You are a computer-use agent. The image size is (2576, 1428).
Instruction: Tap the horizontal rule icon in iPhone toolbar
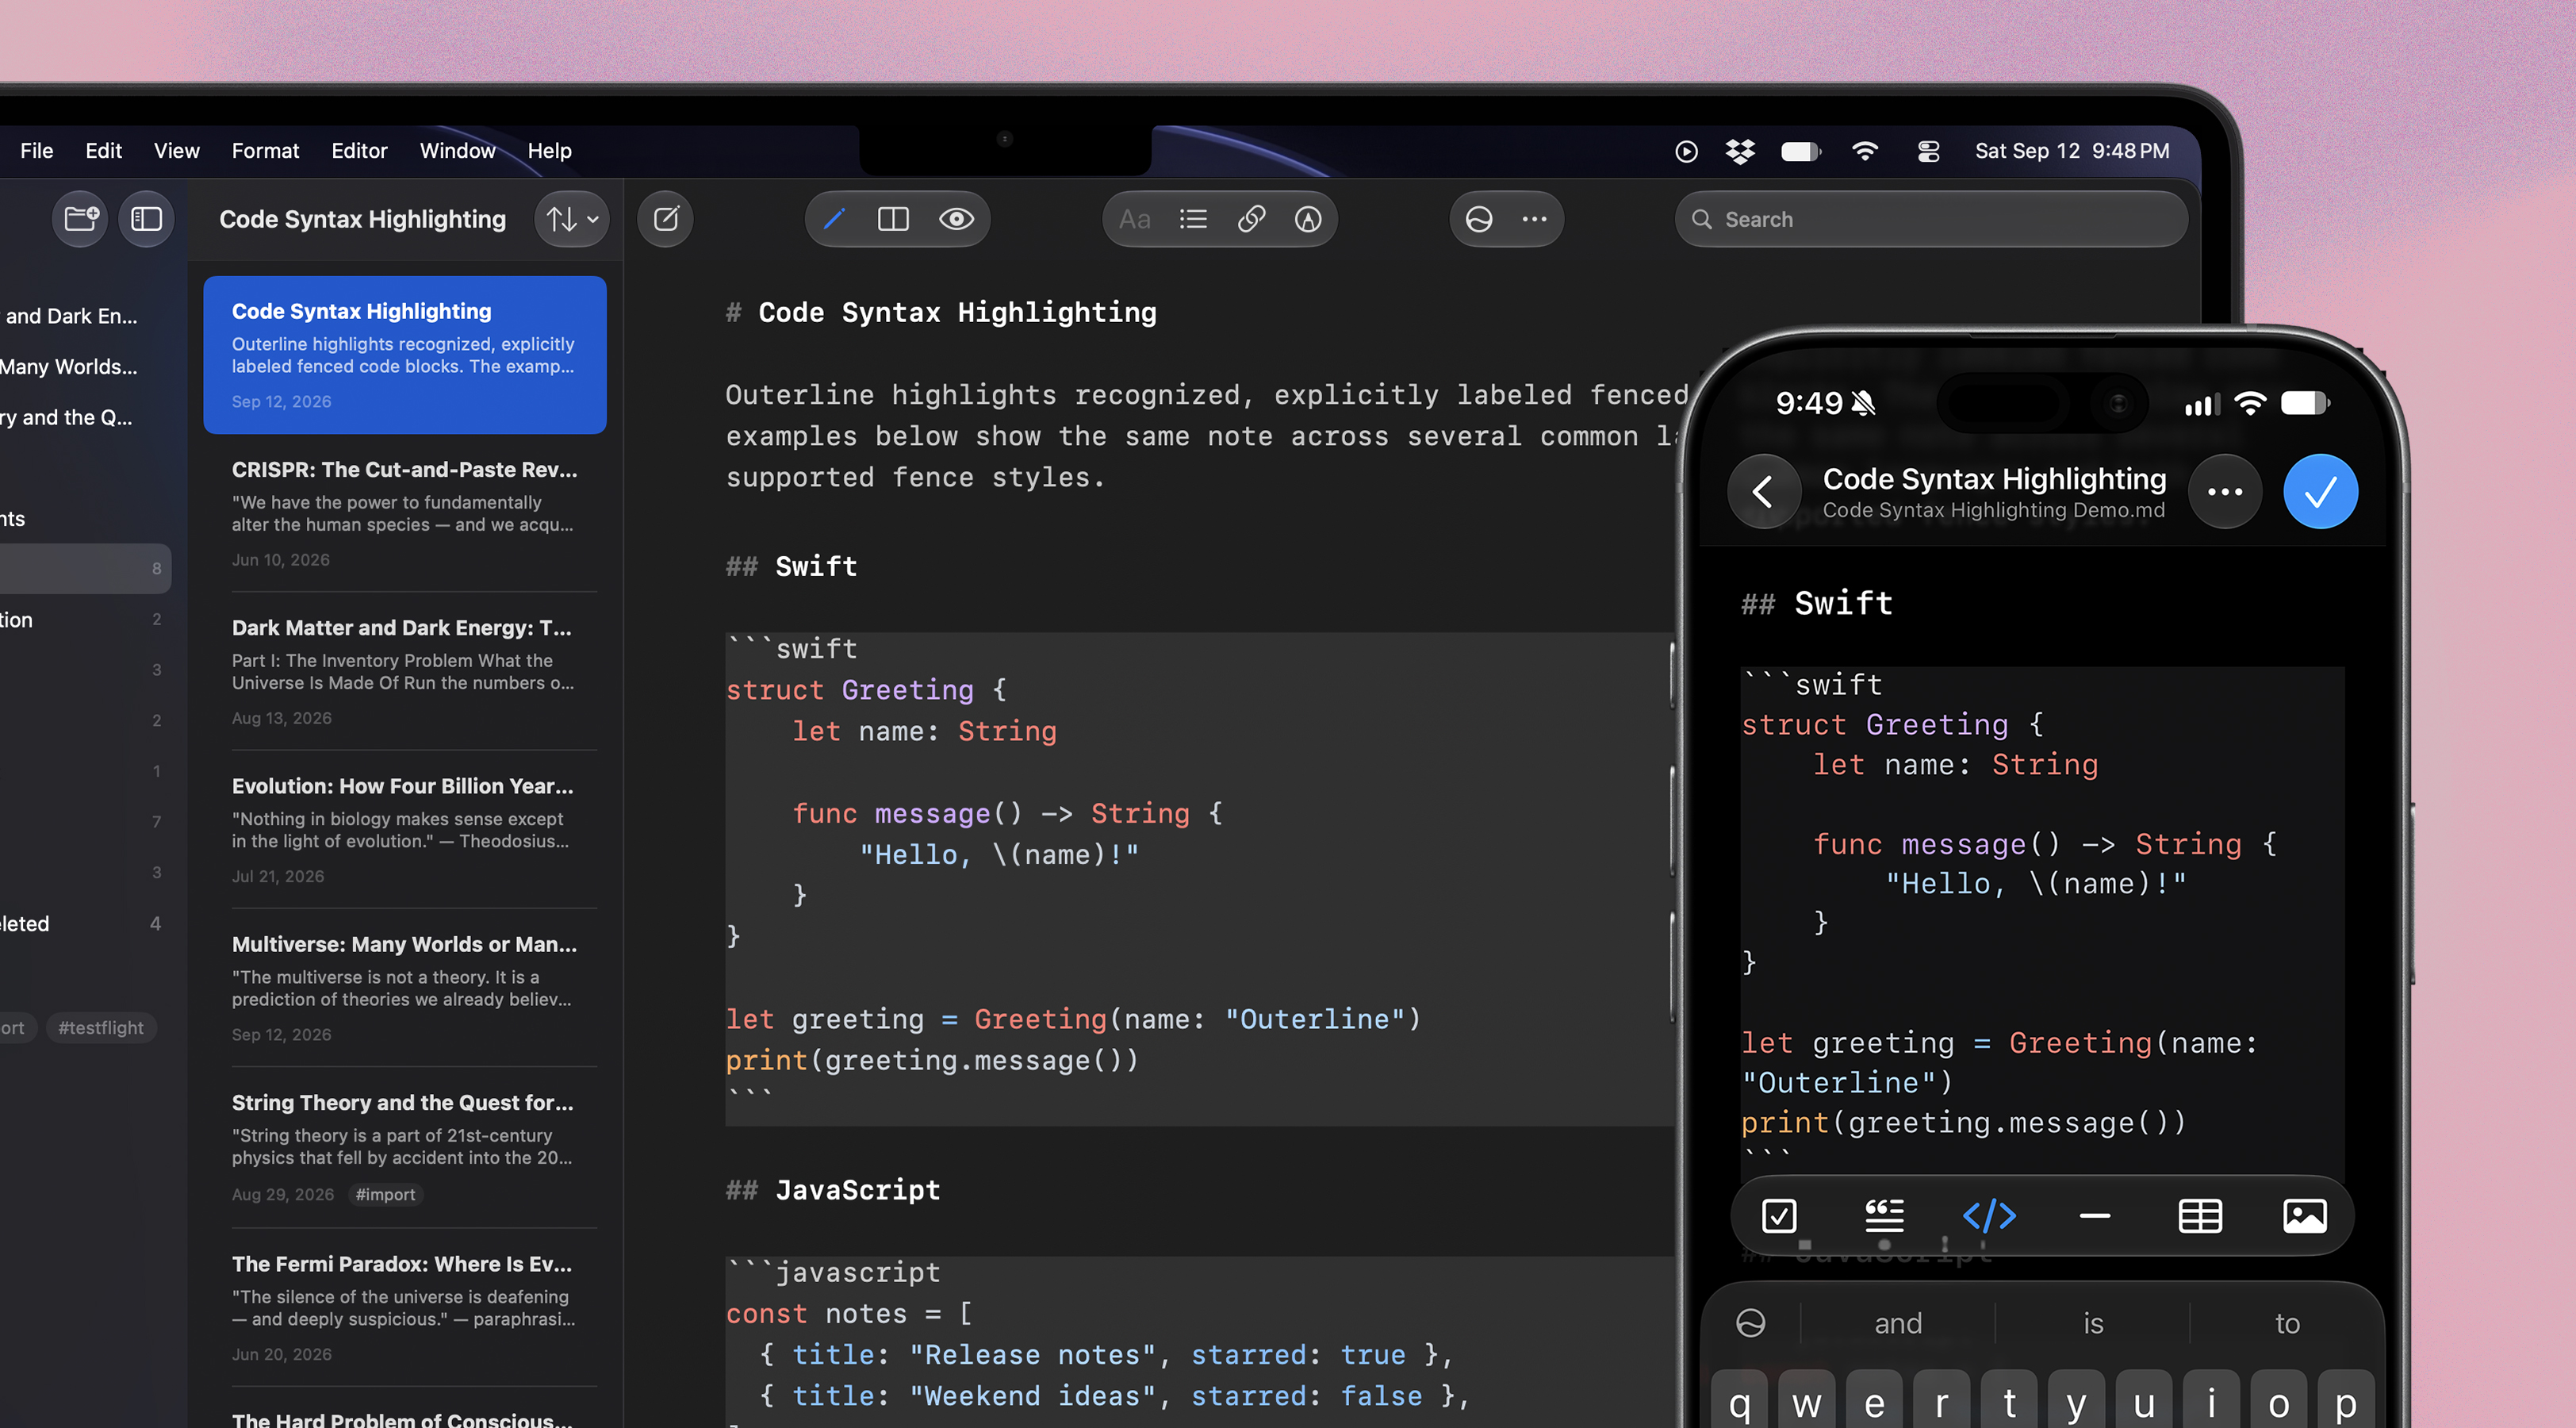[2095, 1216]
